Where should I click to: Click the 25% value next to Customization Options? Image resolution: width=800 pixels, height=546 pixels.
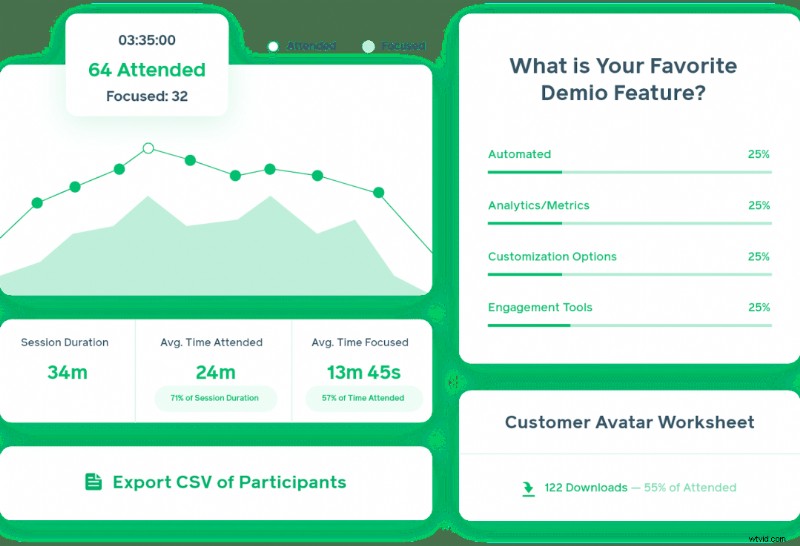tap(759, 256)
